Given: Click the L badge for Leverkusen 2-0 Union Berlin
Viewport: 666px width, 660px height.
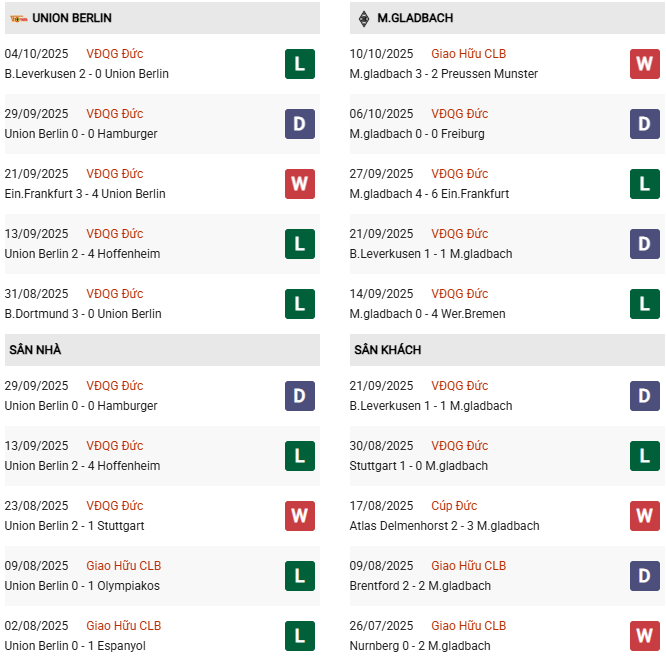Looking at the screenshot, I should [299, 64].
